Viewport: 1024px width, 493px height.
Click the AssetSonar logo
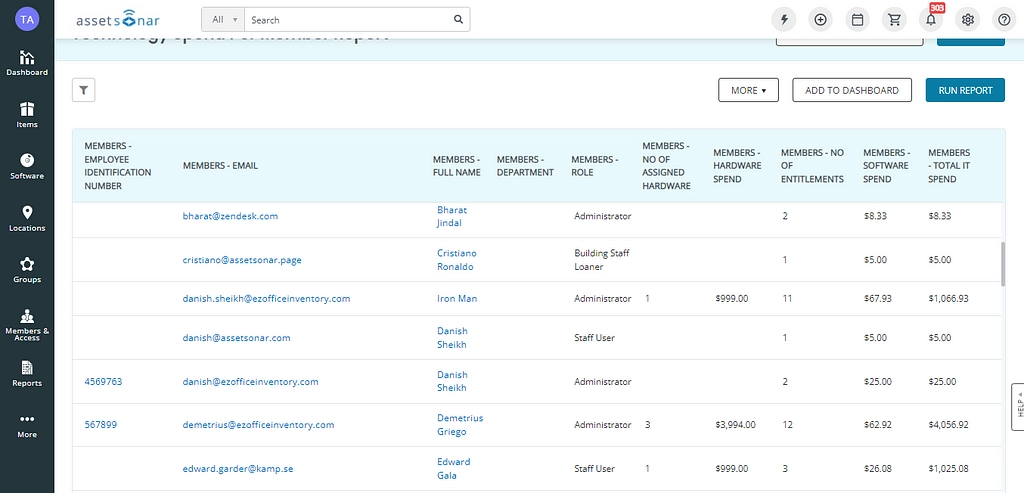click(118, 20)
